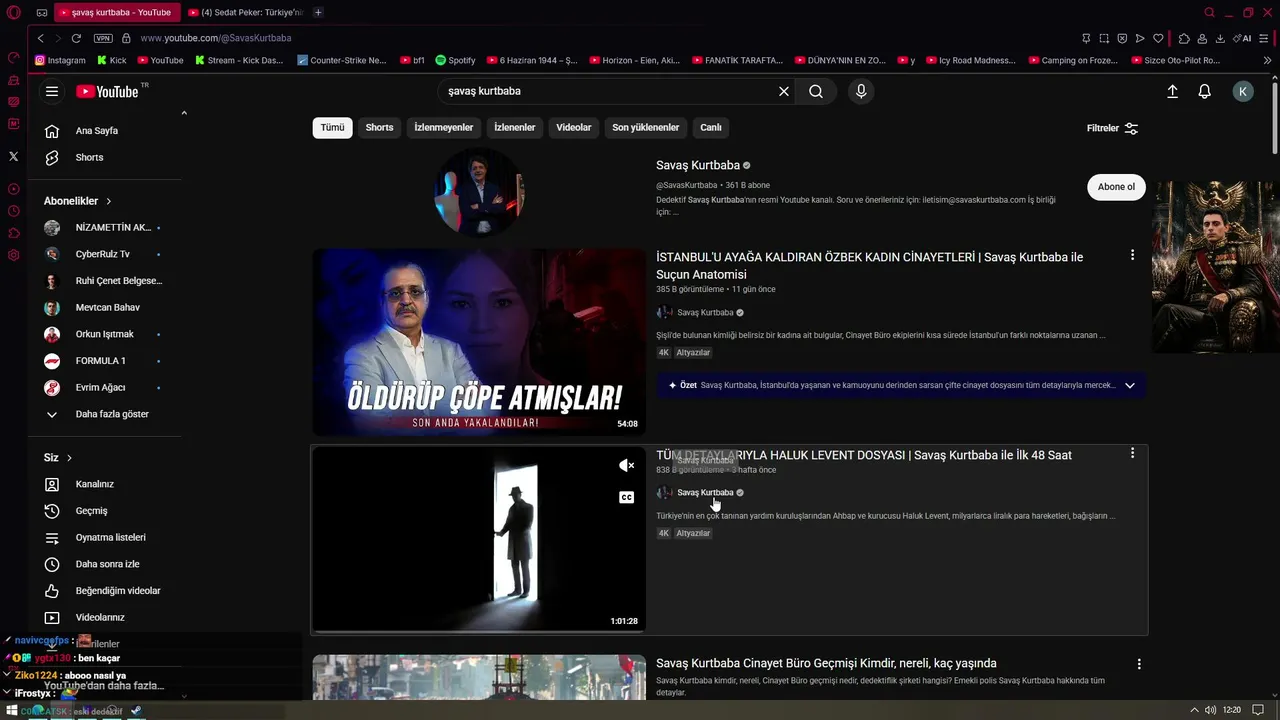Screen dimensions: 1280x720
Task: Show more bookmarks with the double chevron
Action: click(1268, 60)
